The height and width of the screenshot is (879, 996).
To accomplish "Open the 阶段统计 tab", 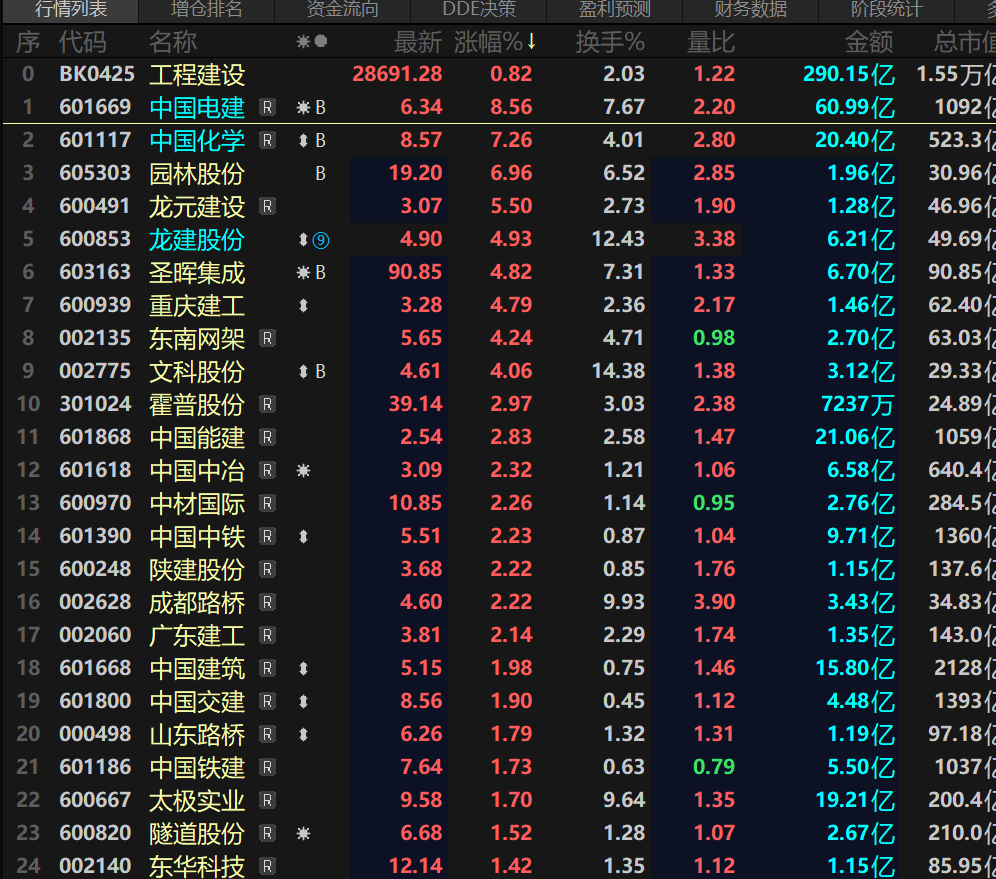I will 886,9.
